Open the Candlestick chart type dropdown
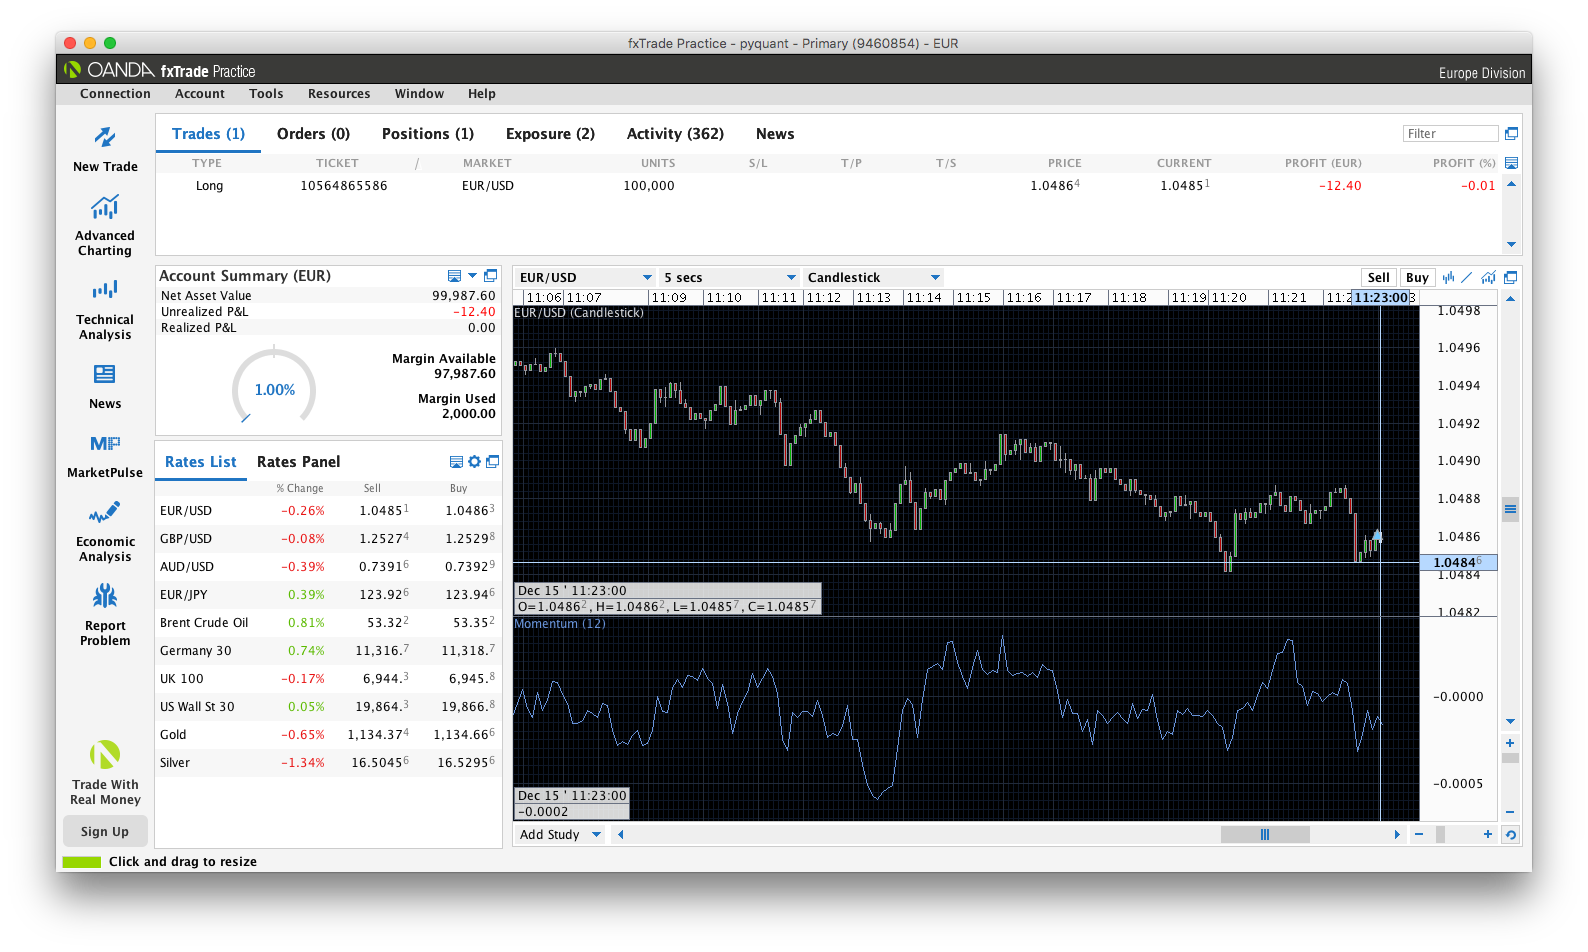 pos(873,277)
